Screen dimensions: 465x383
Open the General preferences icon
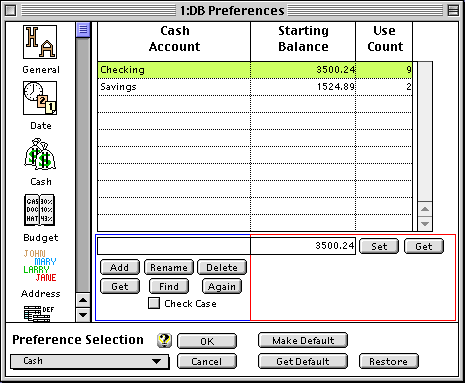(x=40, y=42)
